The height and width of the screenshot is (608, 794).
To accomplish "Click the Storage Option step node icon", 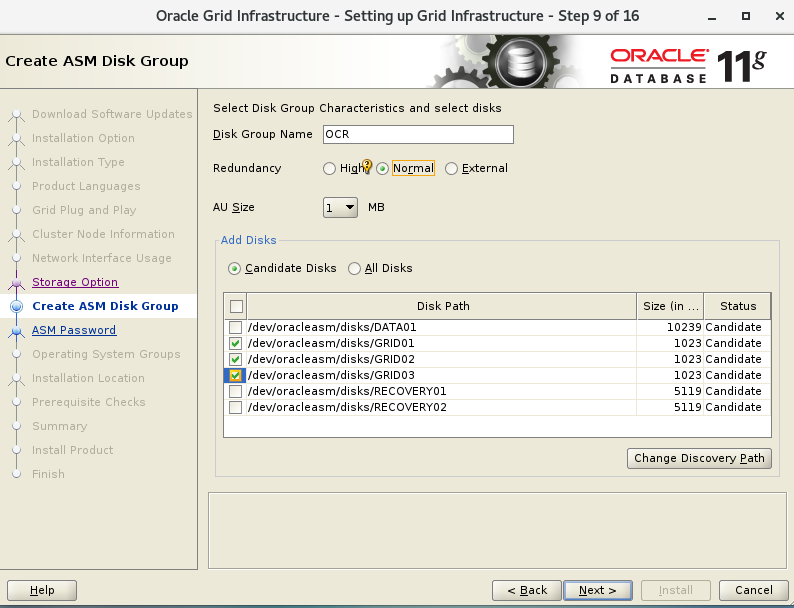I will [x=16, y=282].
